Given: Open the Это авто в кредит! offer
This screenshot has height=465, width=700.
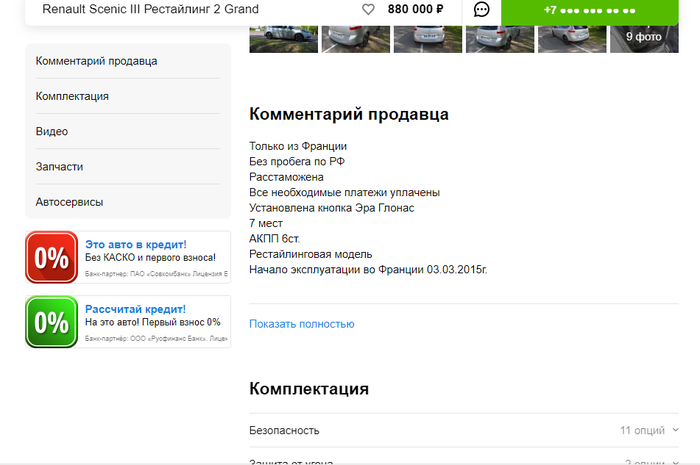Looking at the screenshot, I should coord(135,244).
